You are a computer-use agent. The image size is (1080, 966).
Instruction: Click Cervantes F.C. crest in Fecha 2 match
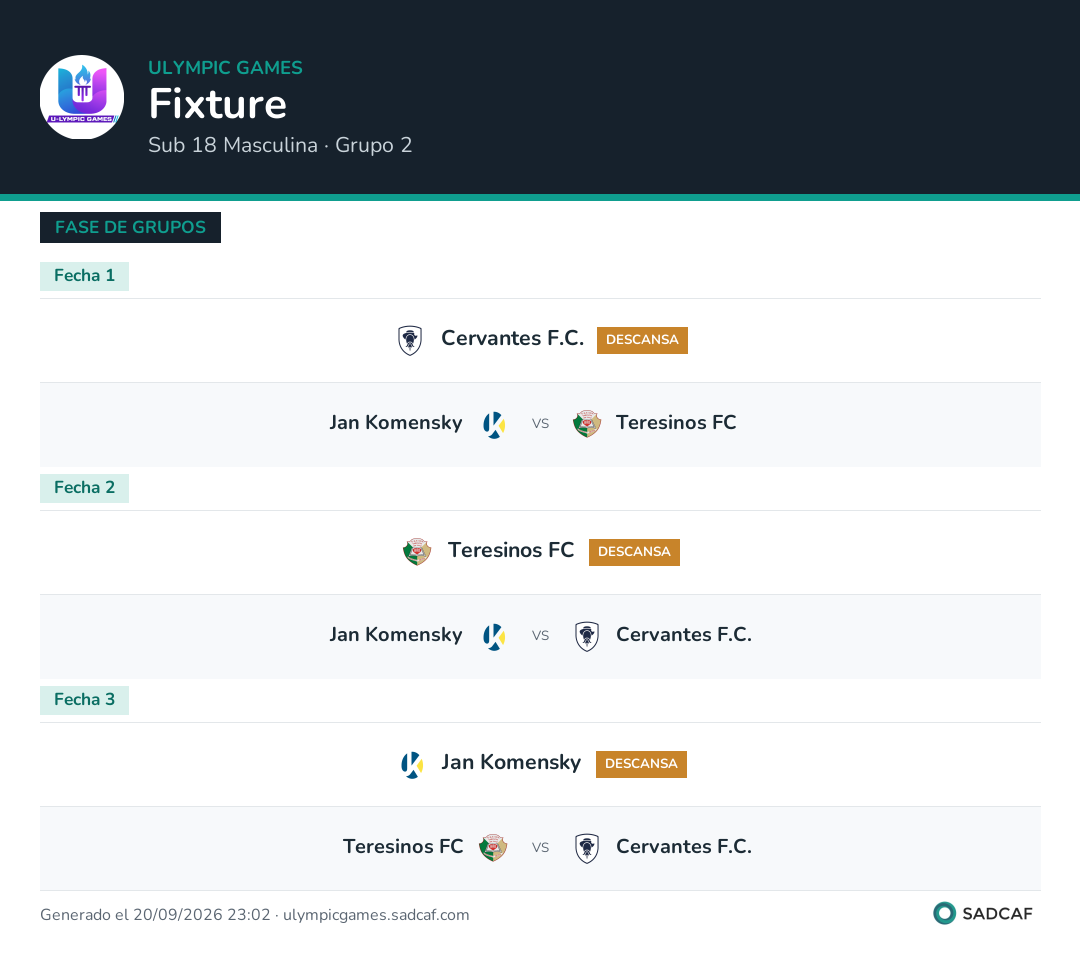[x=587, y=636]
